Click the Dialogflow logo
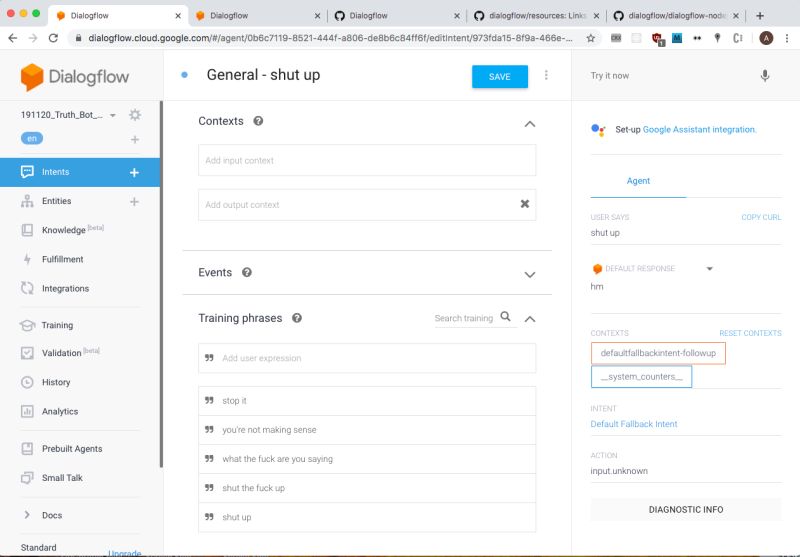The width and height of the screenshot is (800, 557). point(75,77)
